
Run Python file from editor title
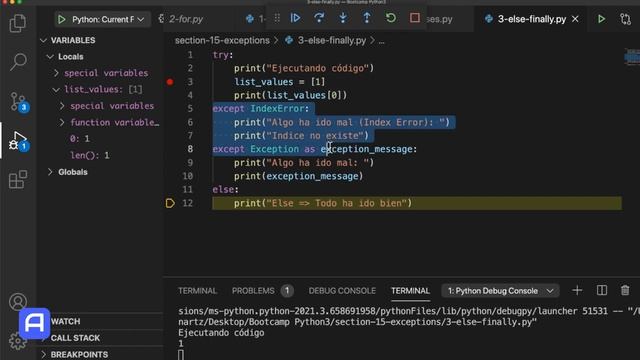pyautogui.click(x=601, y=19)
